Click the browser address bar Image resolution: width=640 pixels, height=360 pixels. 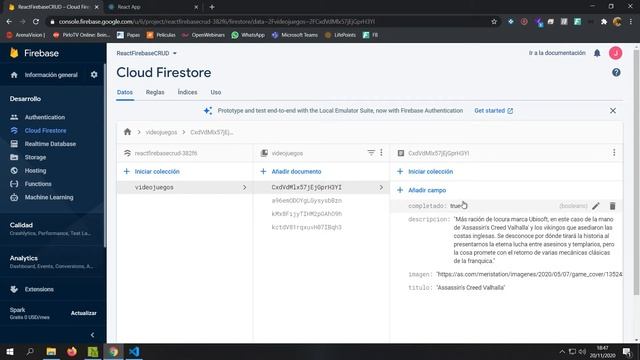pos(269,22)
